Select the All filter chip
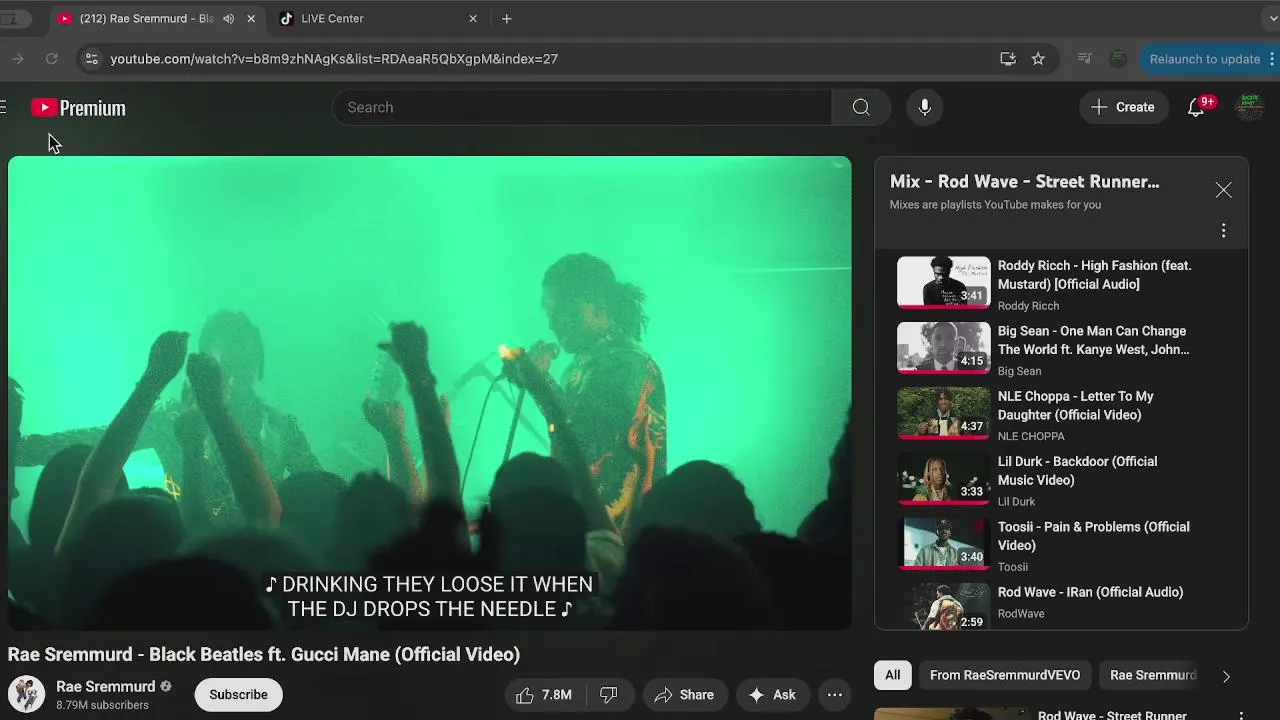The height and width of the screenshot is (720, 1280). coord(893,675)
